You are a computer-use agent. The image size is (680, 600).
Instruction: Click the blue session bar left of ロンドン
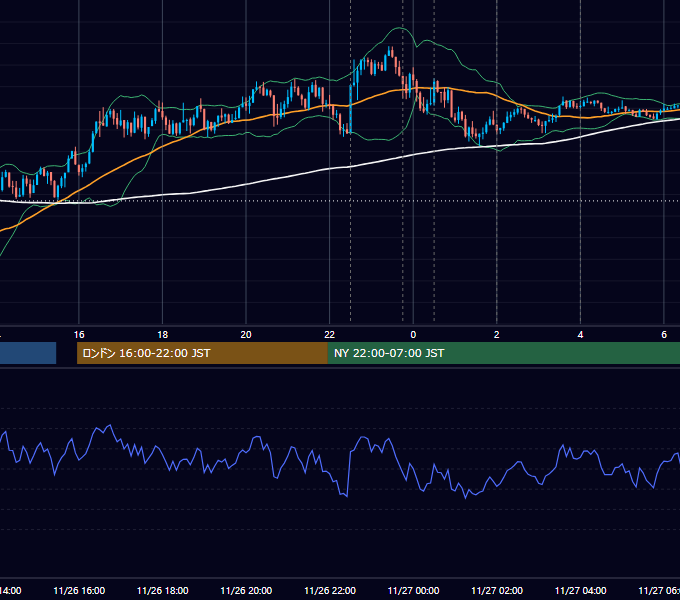[28, 353]
